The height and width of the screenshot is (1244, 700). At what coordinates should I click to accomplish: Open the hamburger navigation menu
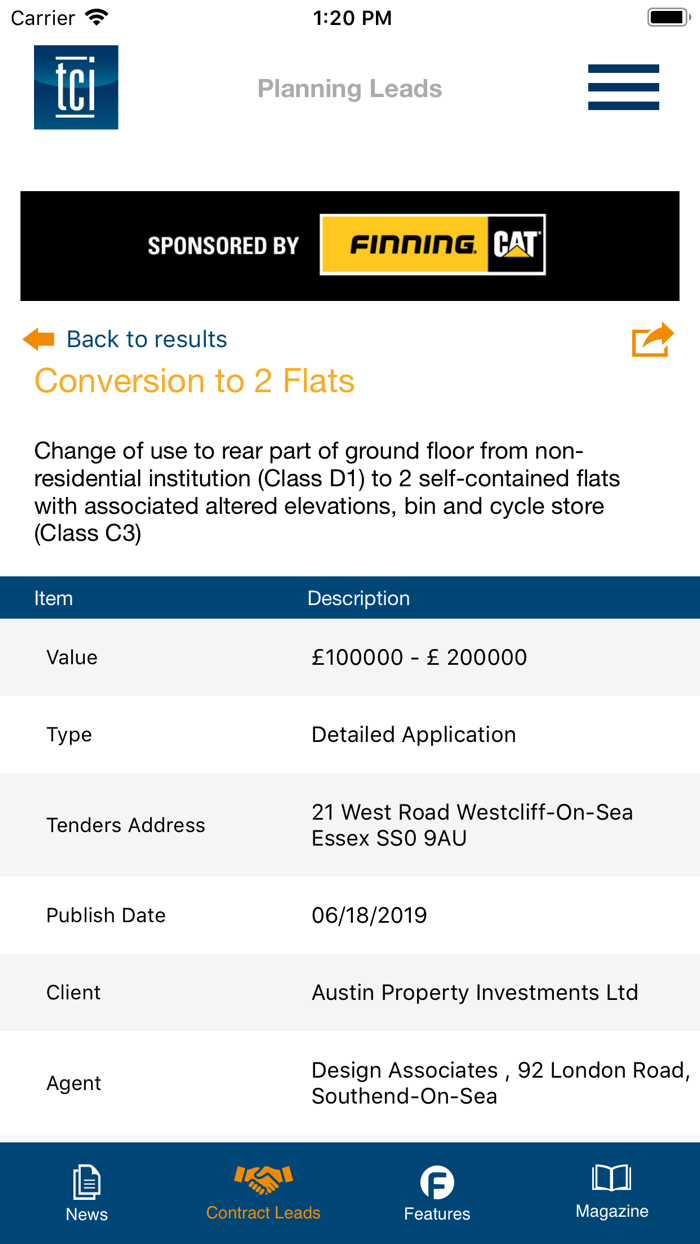pos(623,87)
